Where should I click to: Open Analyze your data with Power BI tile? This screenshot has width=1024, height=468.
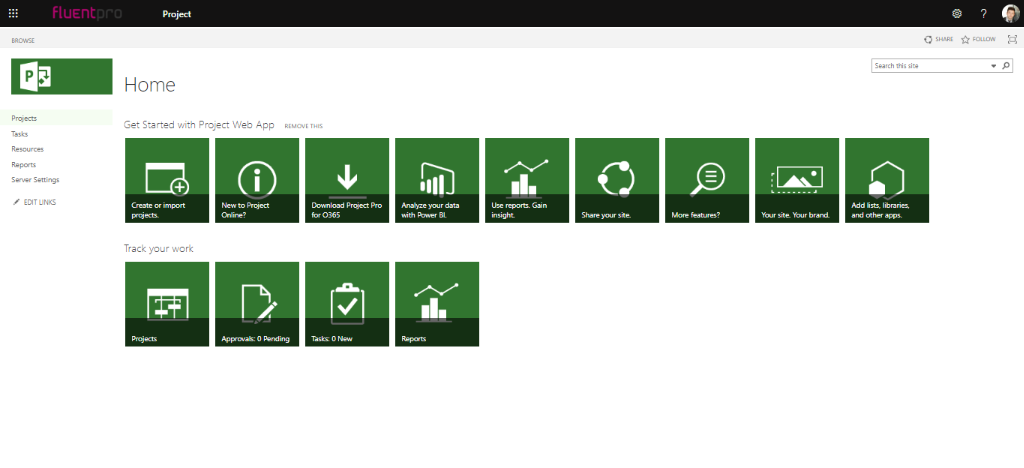coord(438,180)
